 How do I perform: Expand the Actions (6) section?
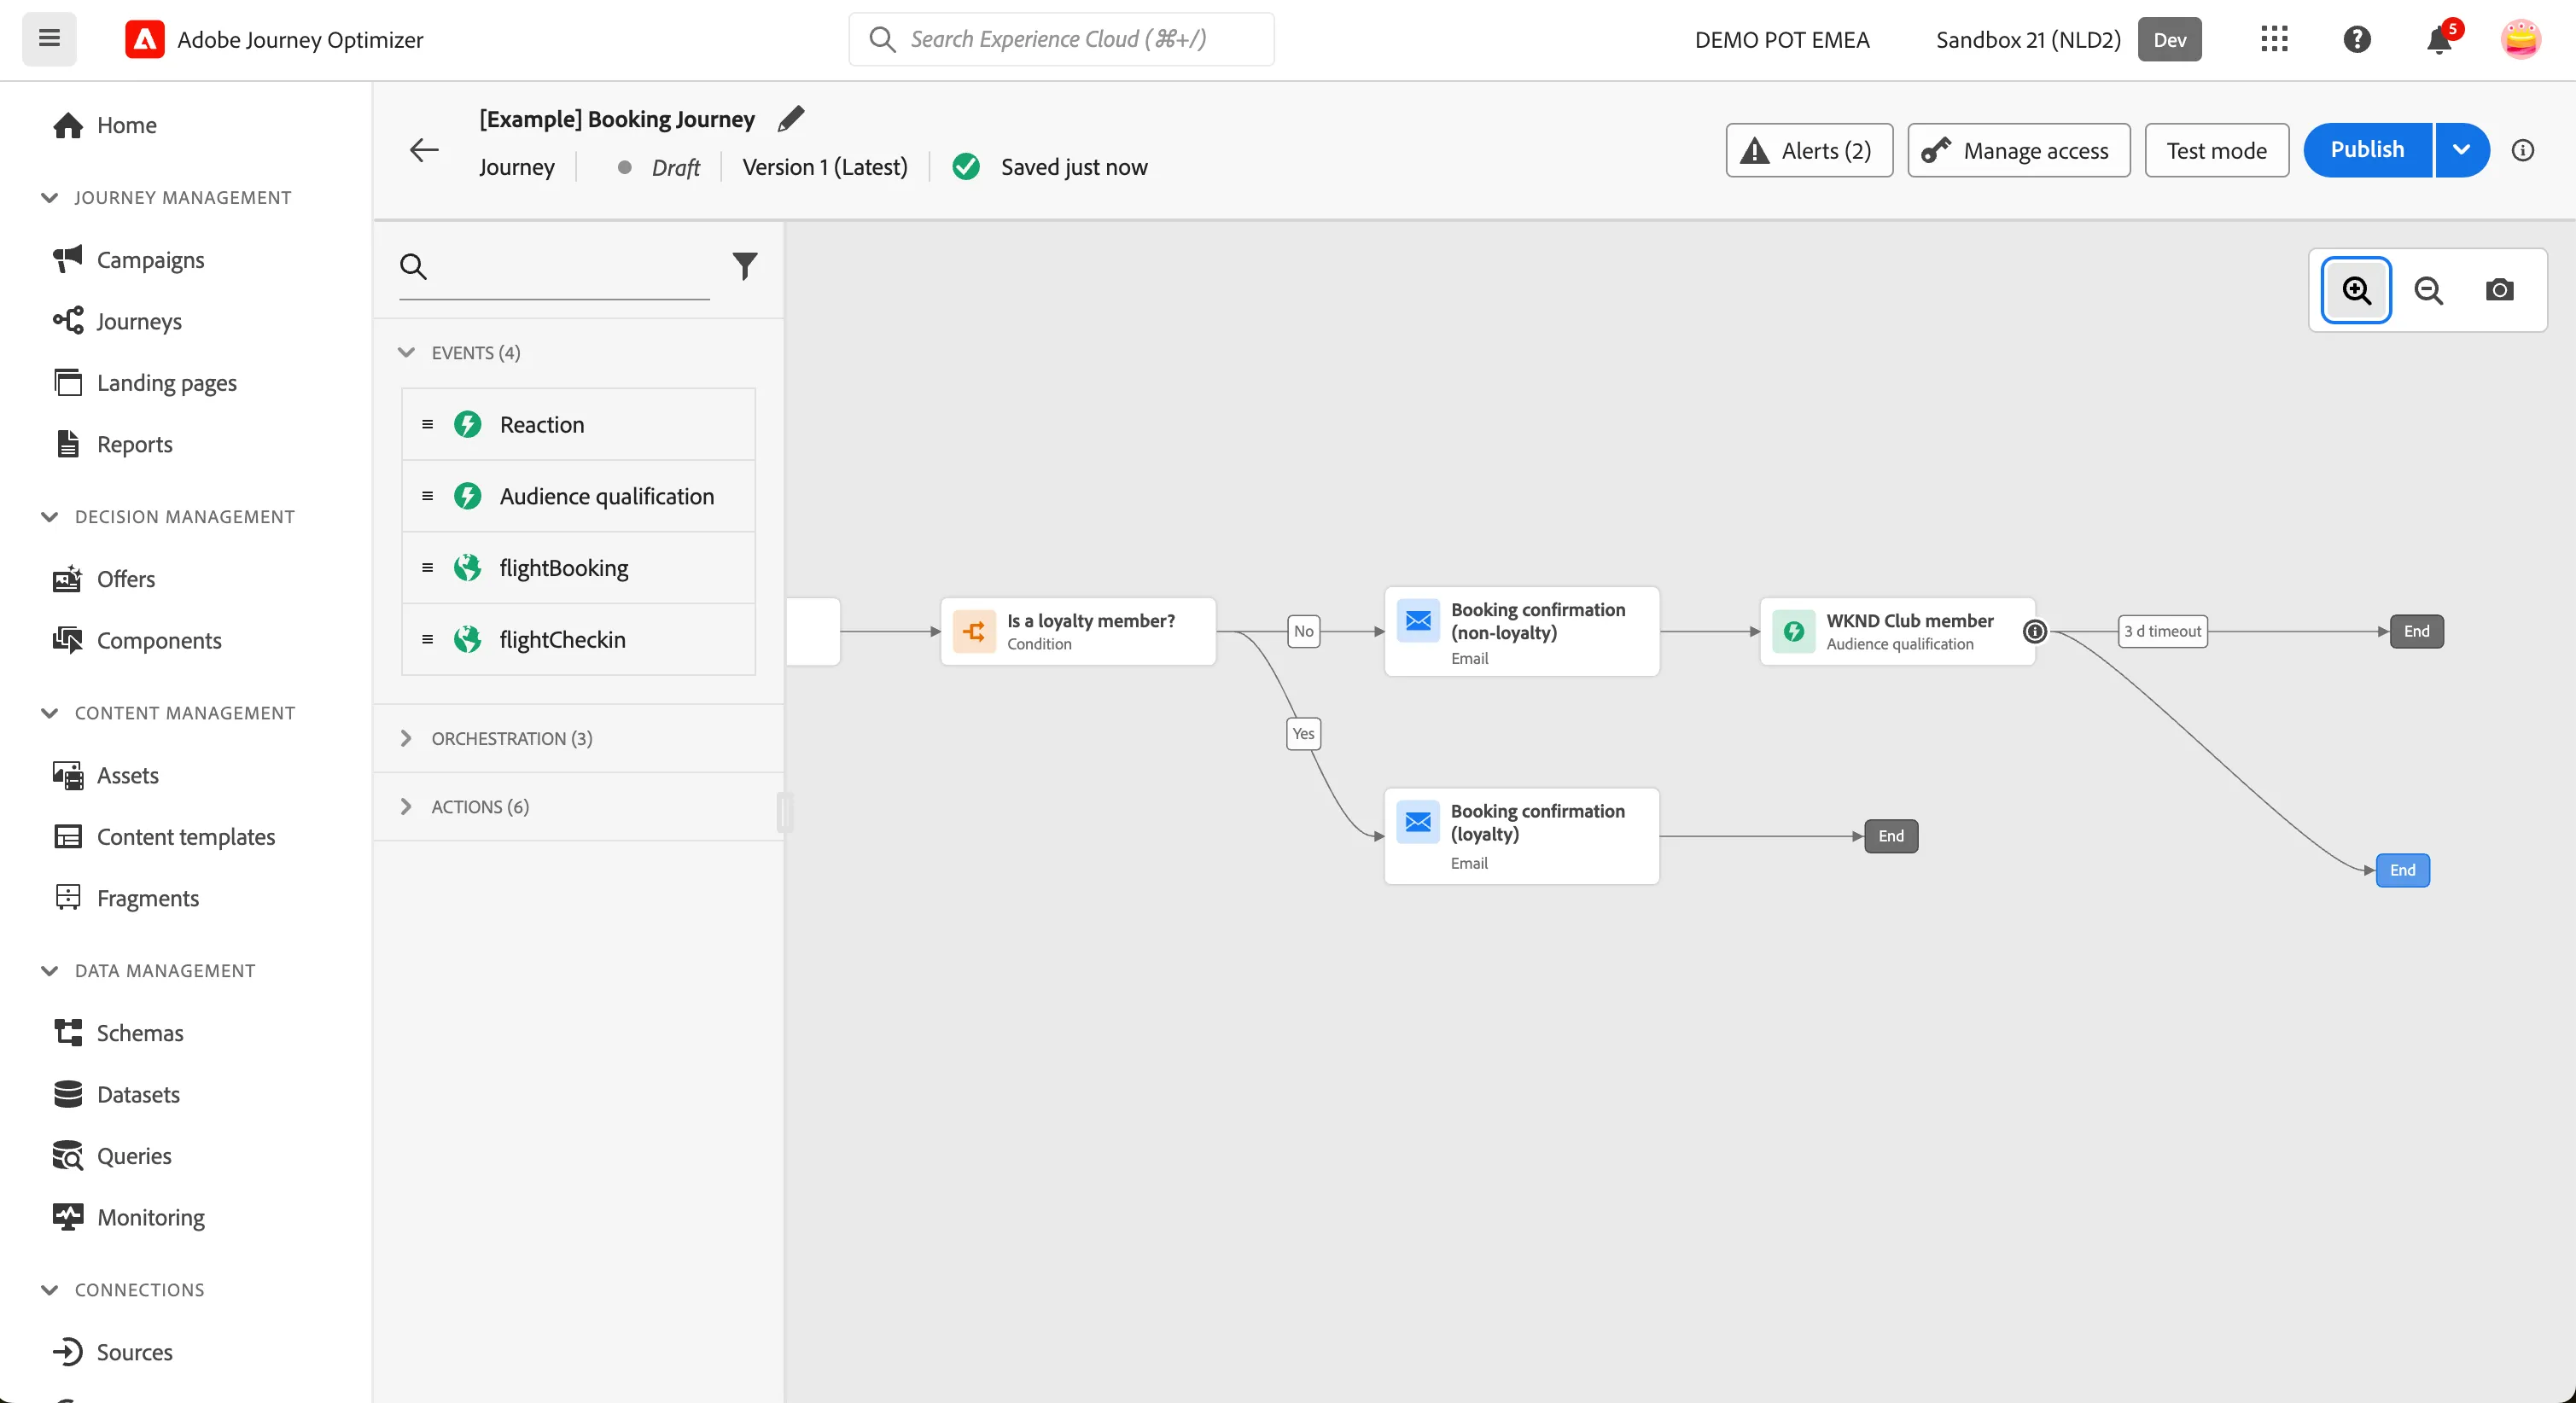click(406, 806)
